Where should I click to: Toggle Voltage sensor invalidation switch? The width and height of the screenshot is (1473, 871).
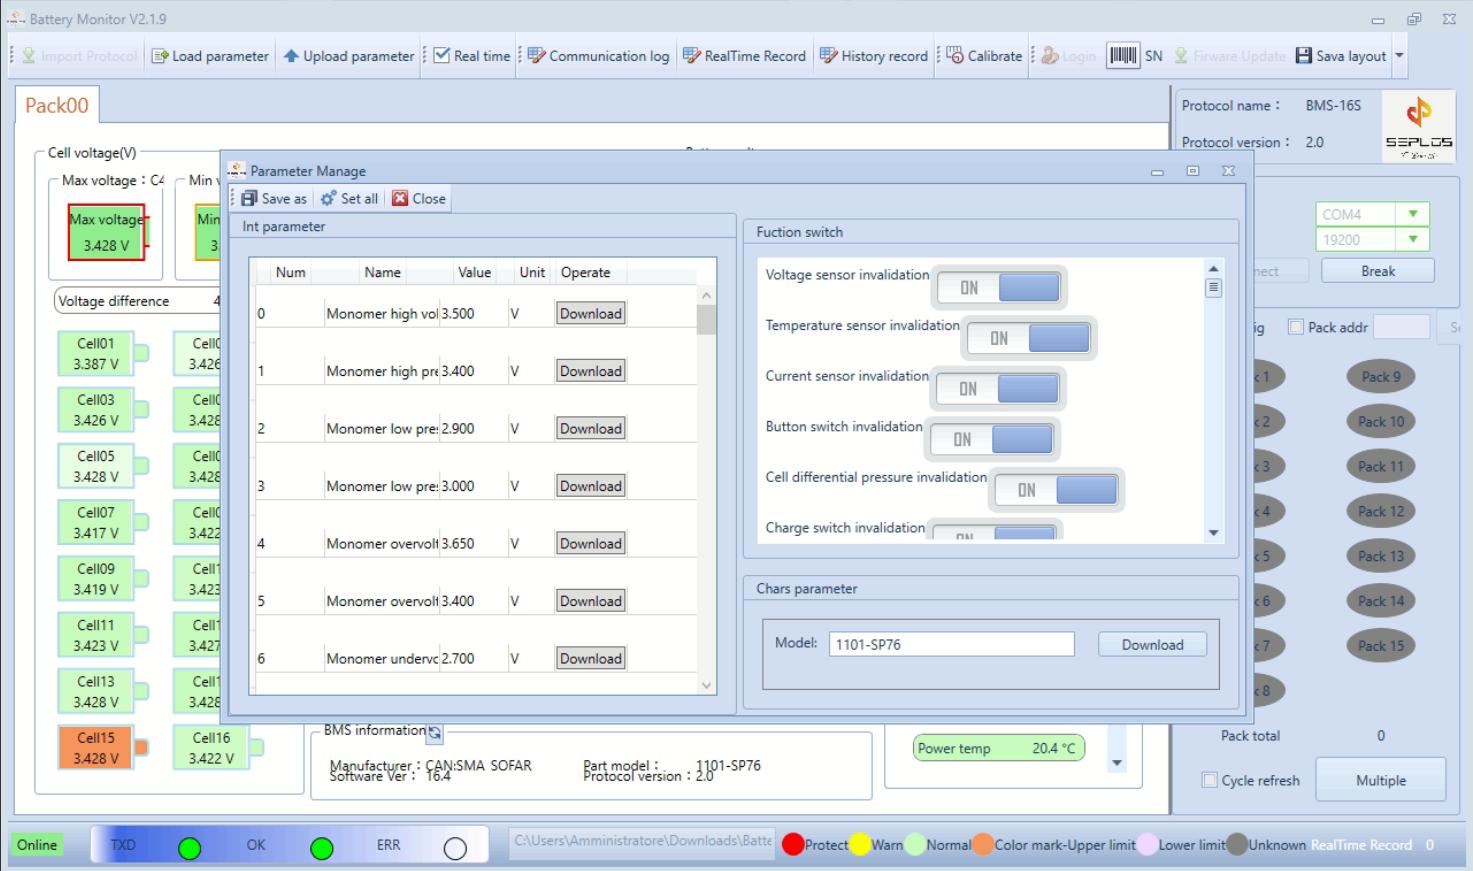(x=997, y=287)
